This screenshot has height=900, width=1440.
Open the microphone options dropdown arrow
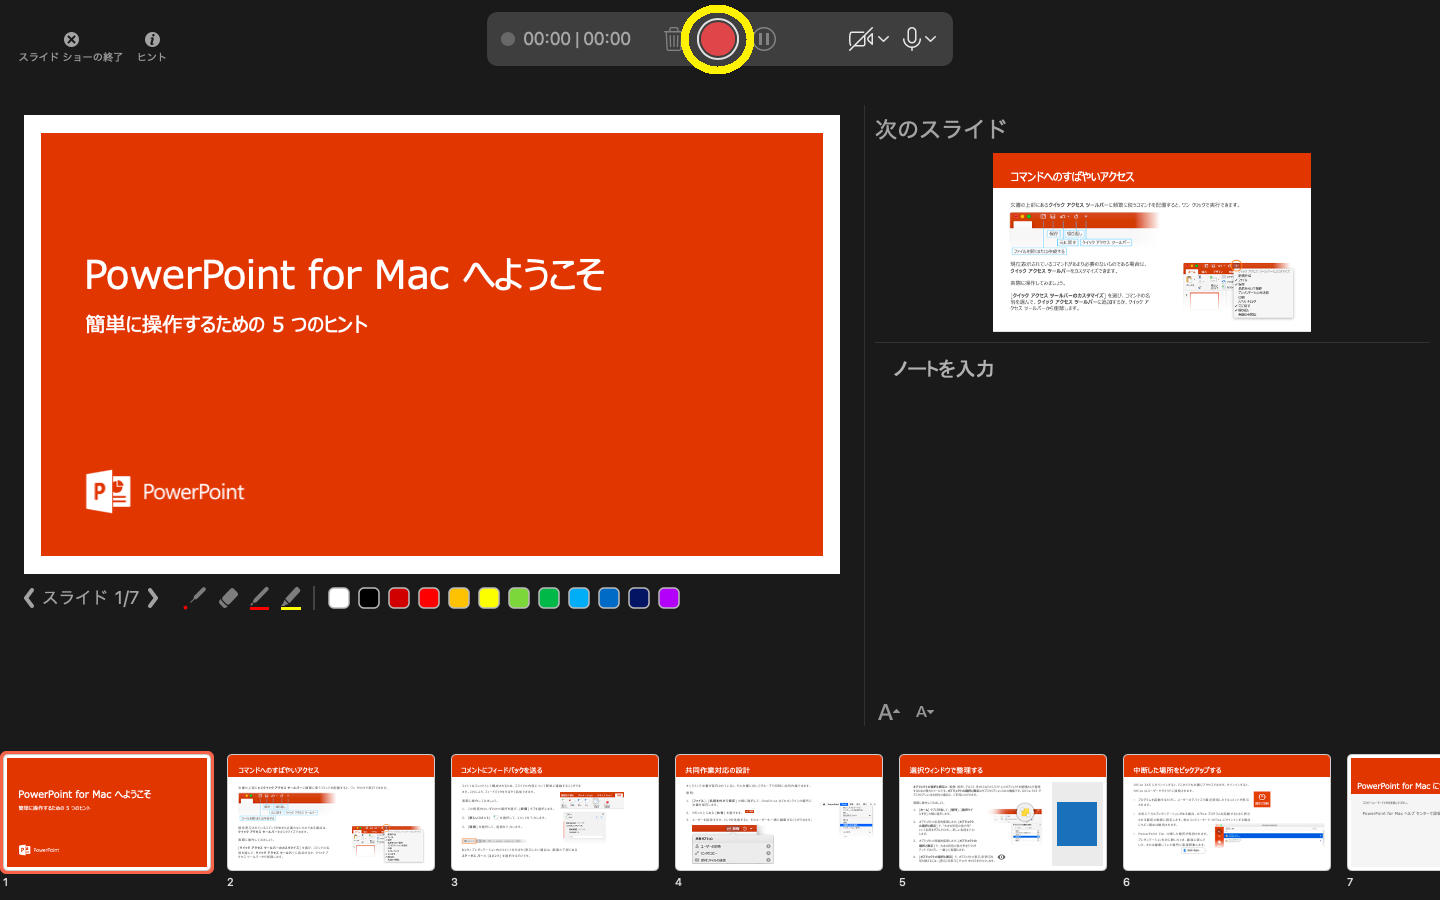click(931, 39)
